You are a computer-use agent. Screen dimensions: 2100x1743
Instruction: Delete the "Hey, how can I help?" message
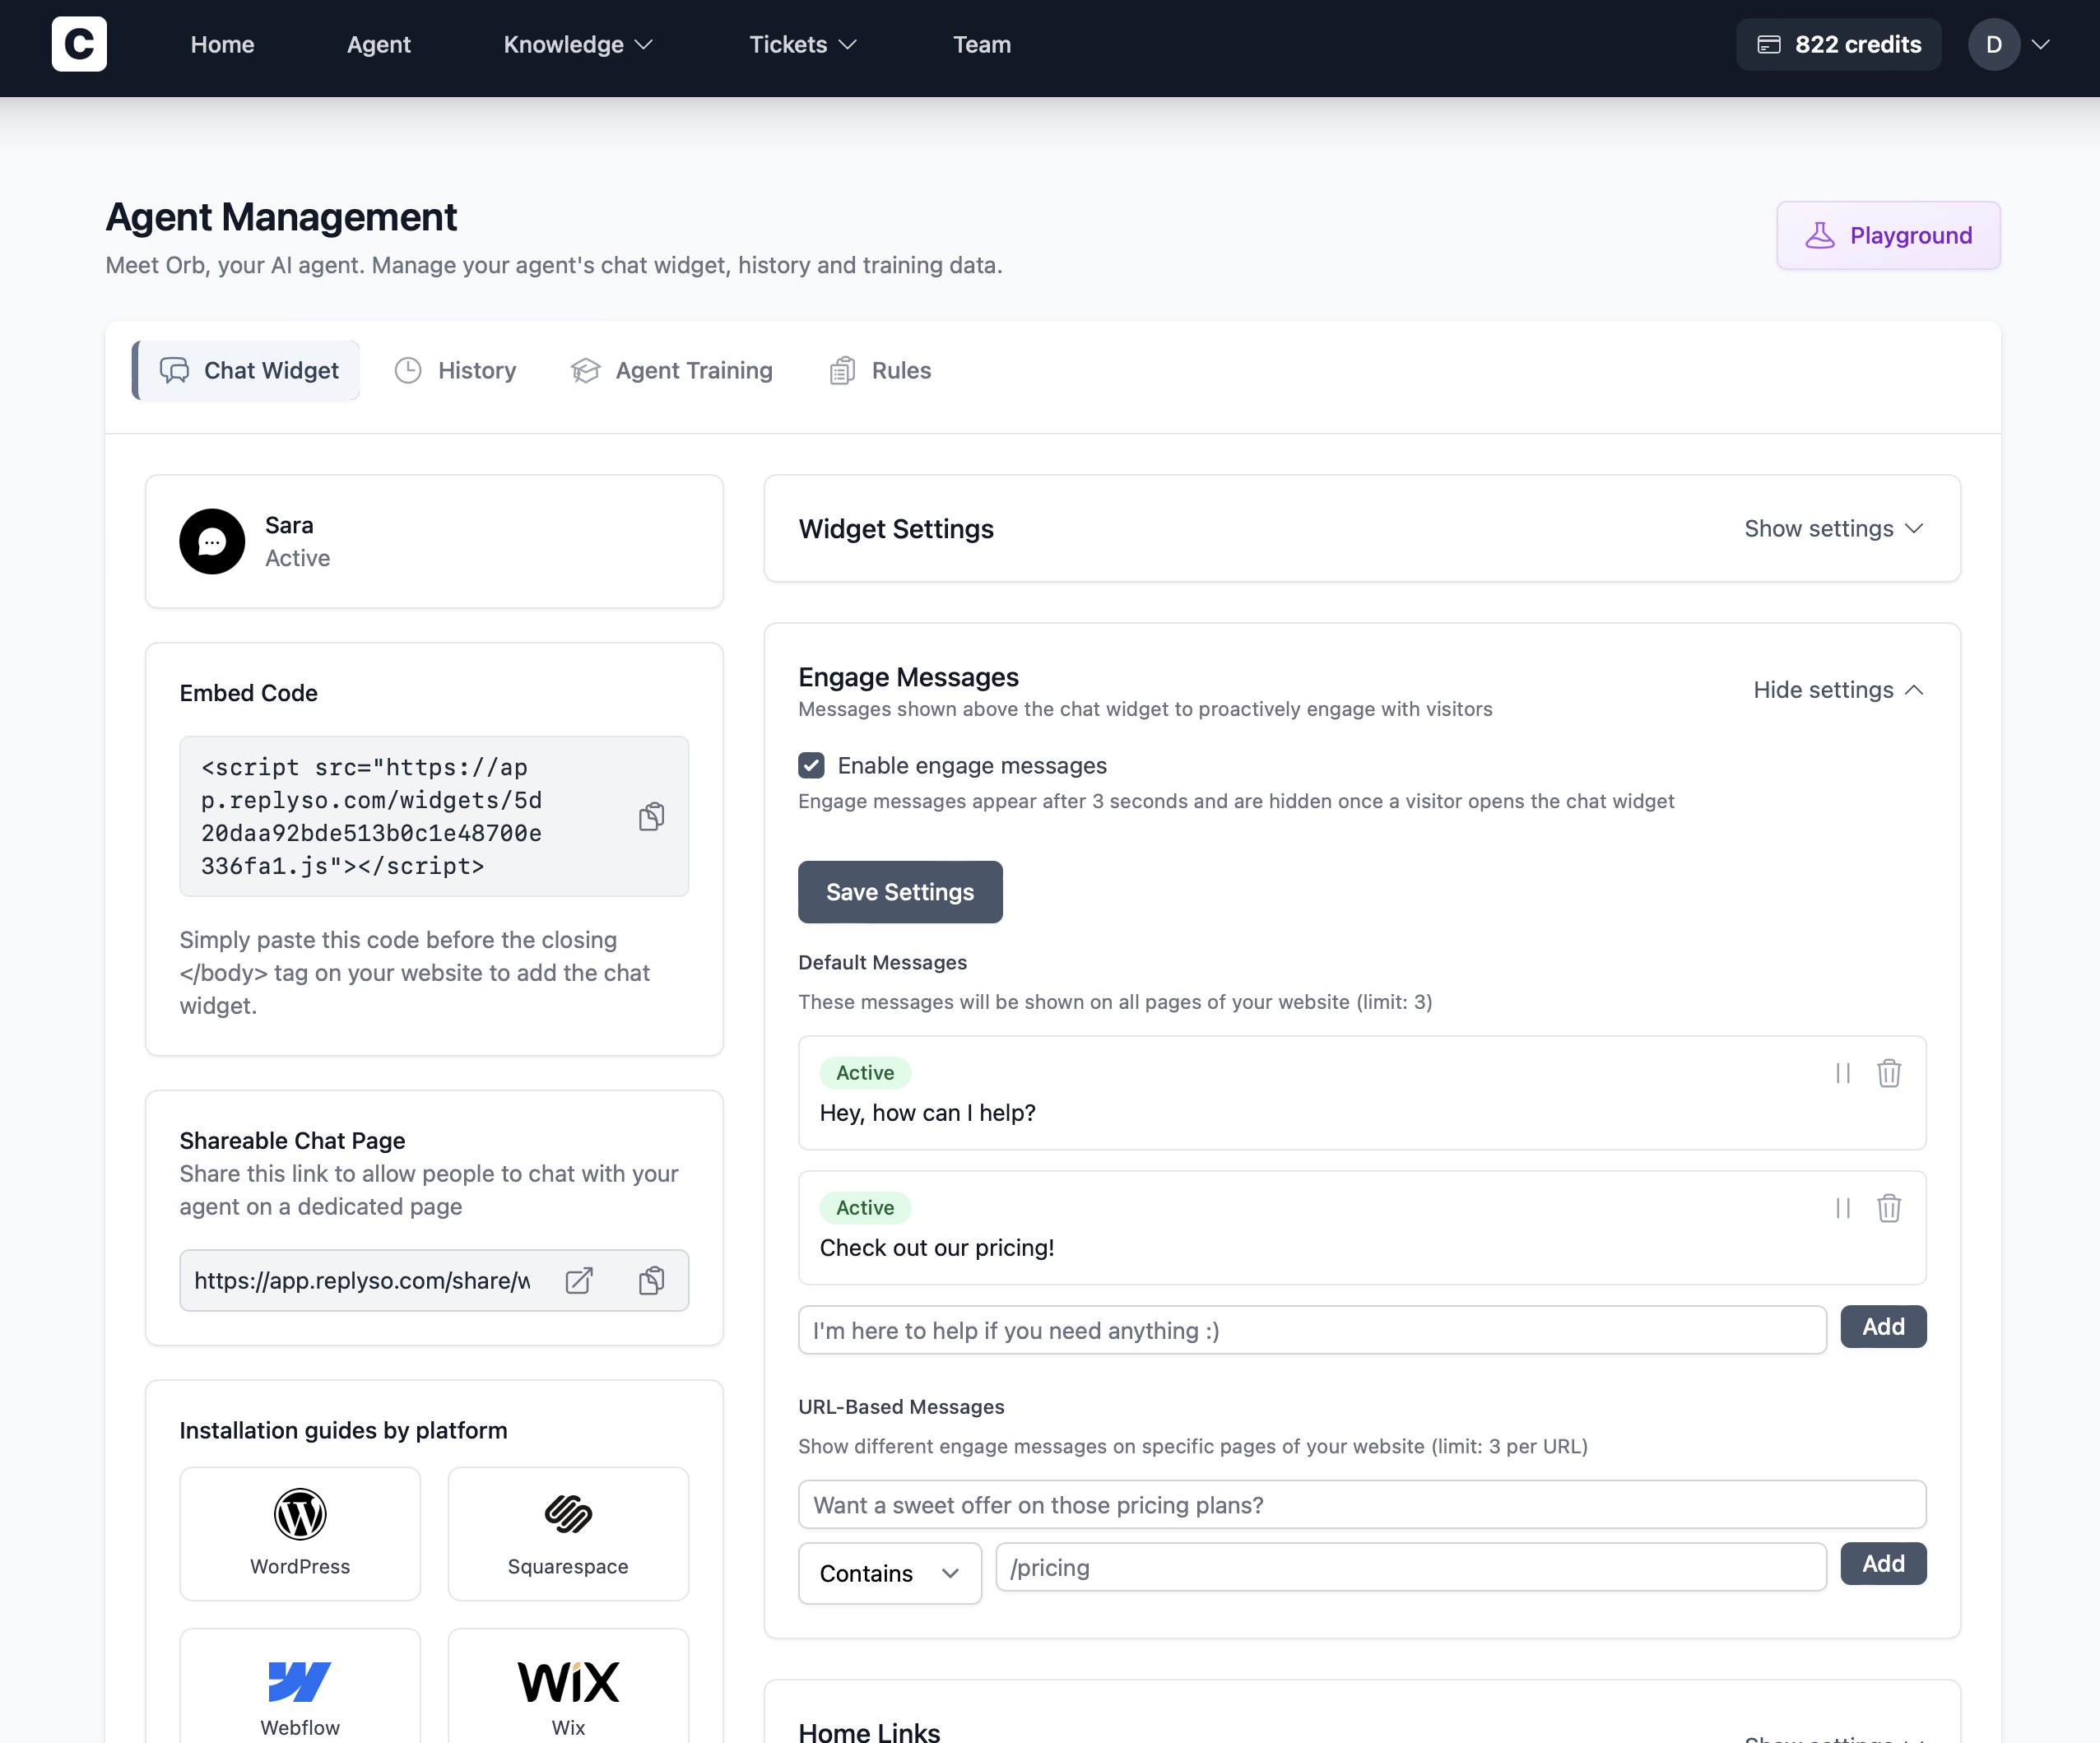point(1889,1073)
